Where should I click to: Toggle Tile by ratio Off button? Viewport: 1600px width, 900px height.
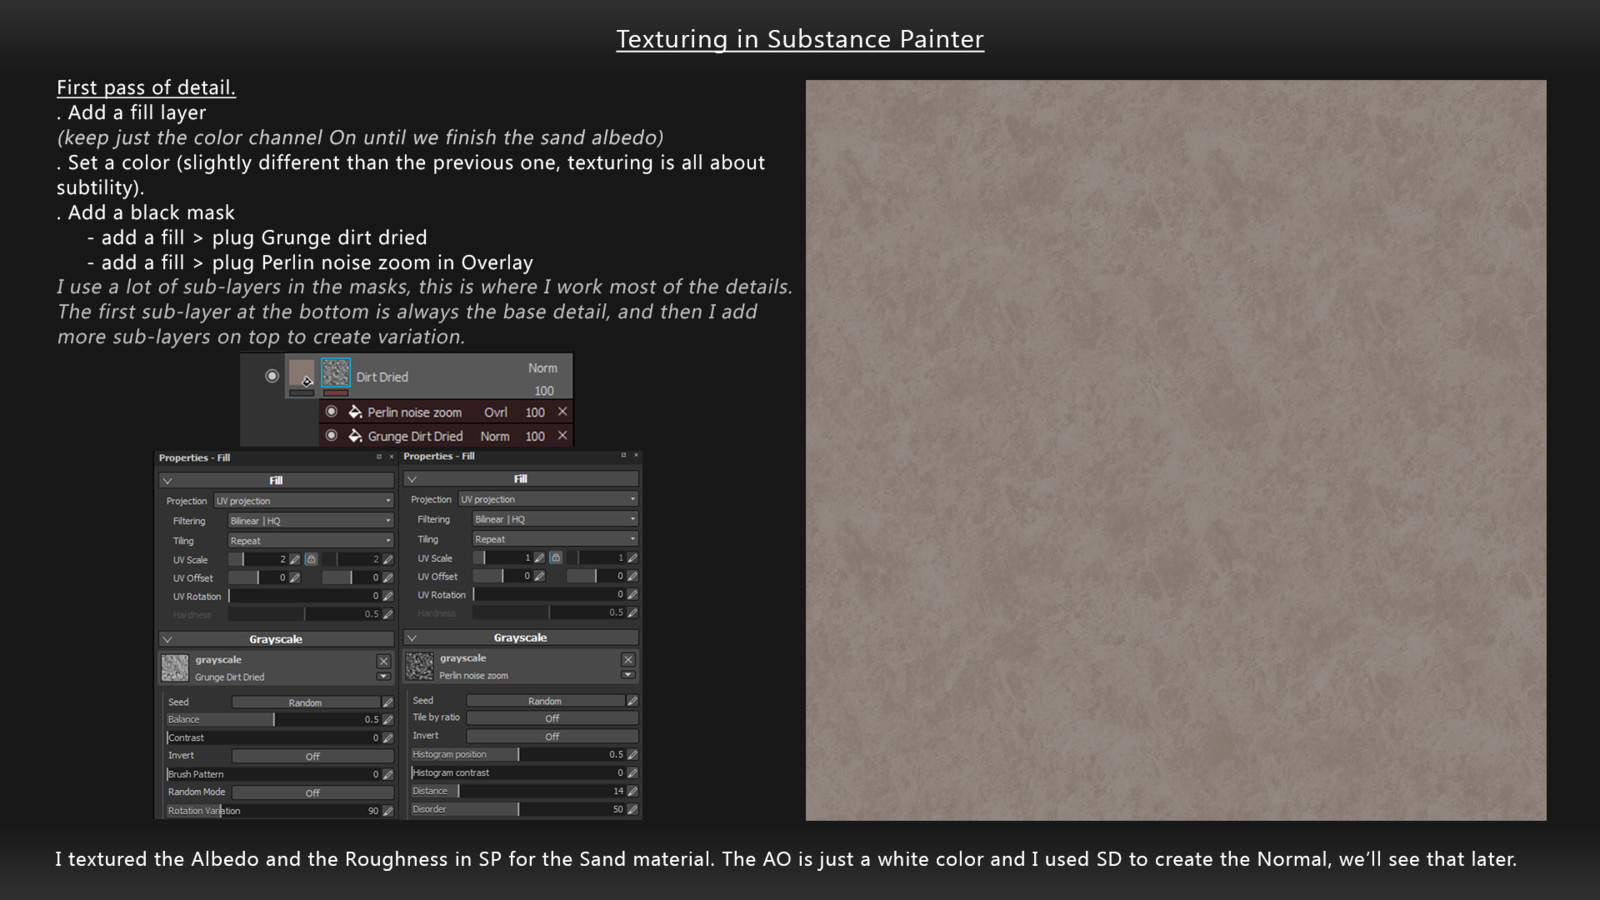(552, 718)
